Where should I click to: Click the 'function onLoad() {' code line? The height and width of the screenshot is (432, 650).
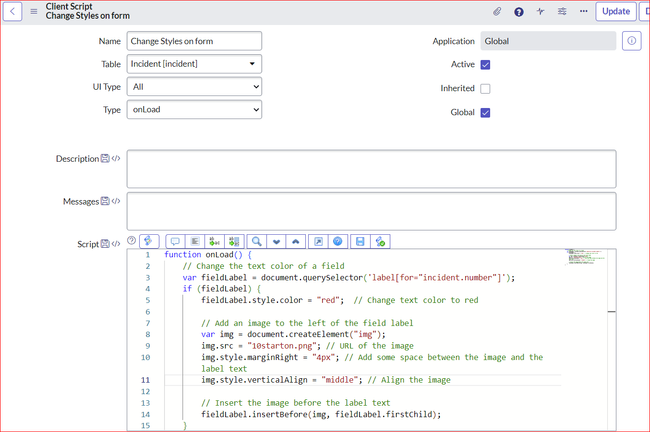click(208, 255)
